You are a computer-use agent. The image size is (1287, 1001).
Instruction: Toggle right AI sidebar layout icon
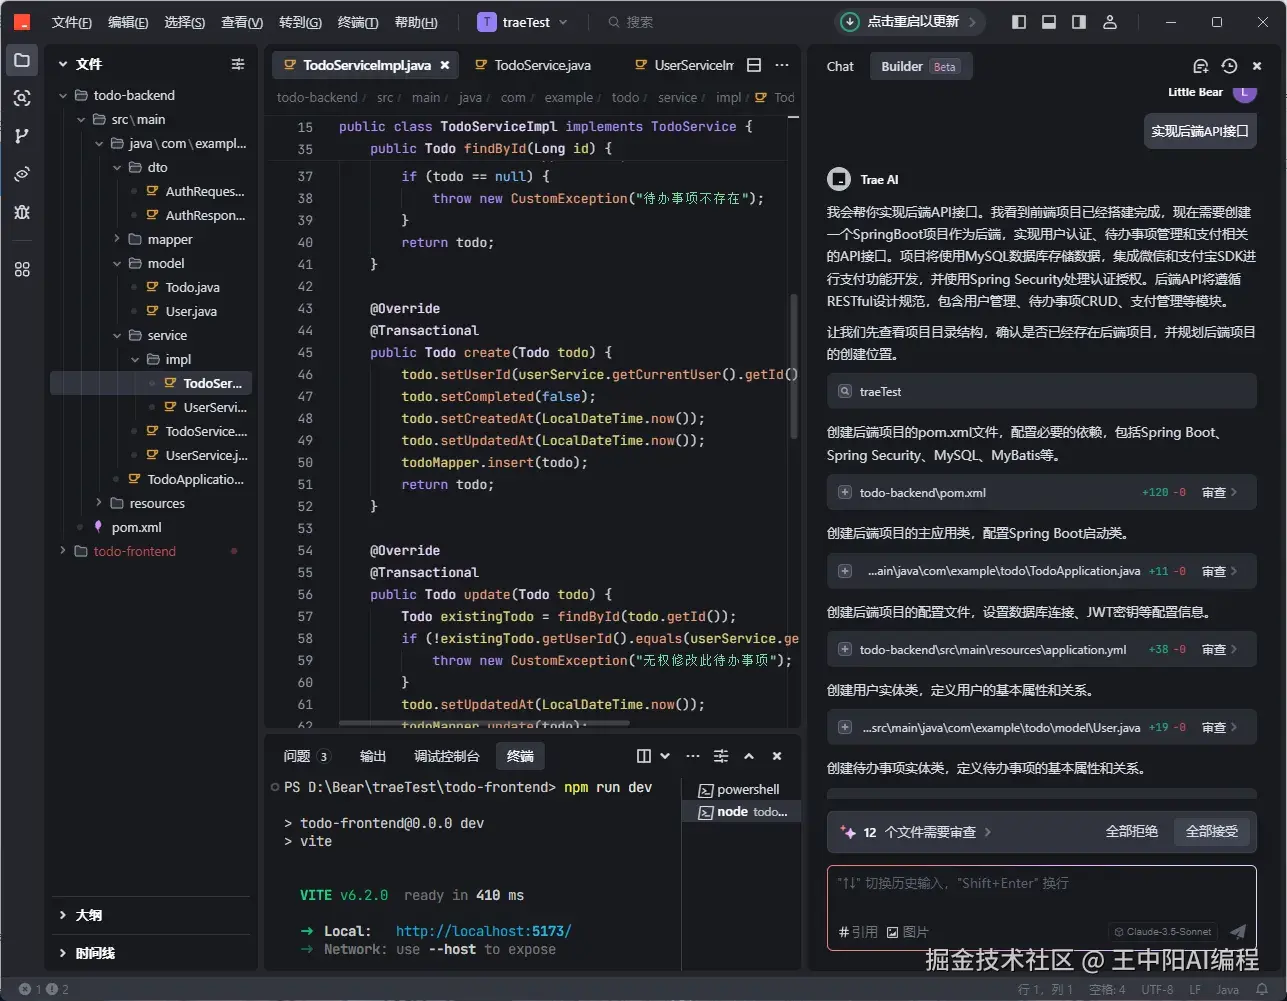click(1079, 22)
